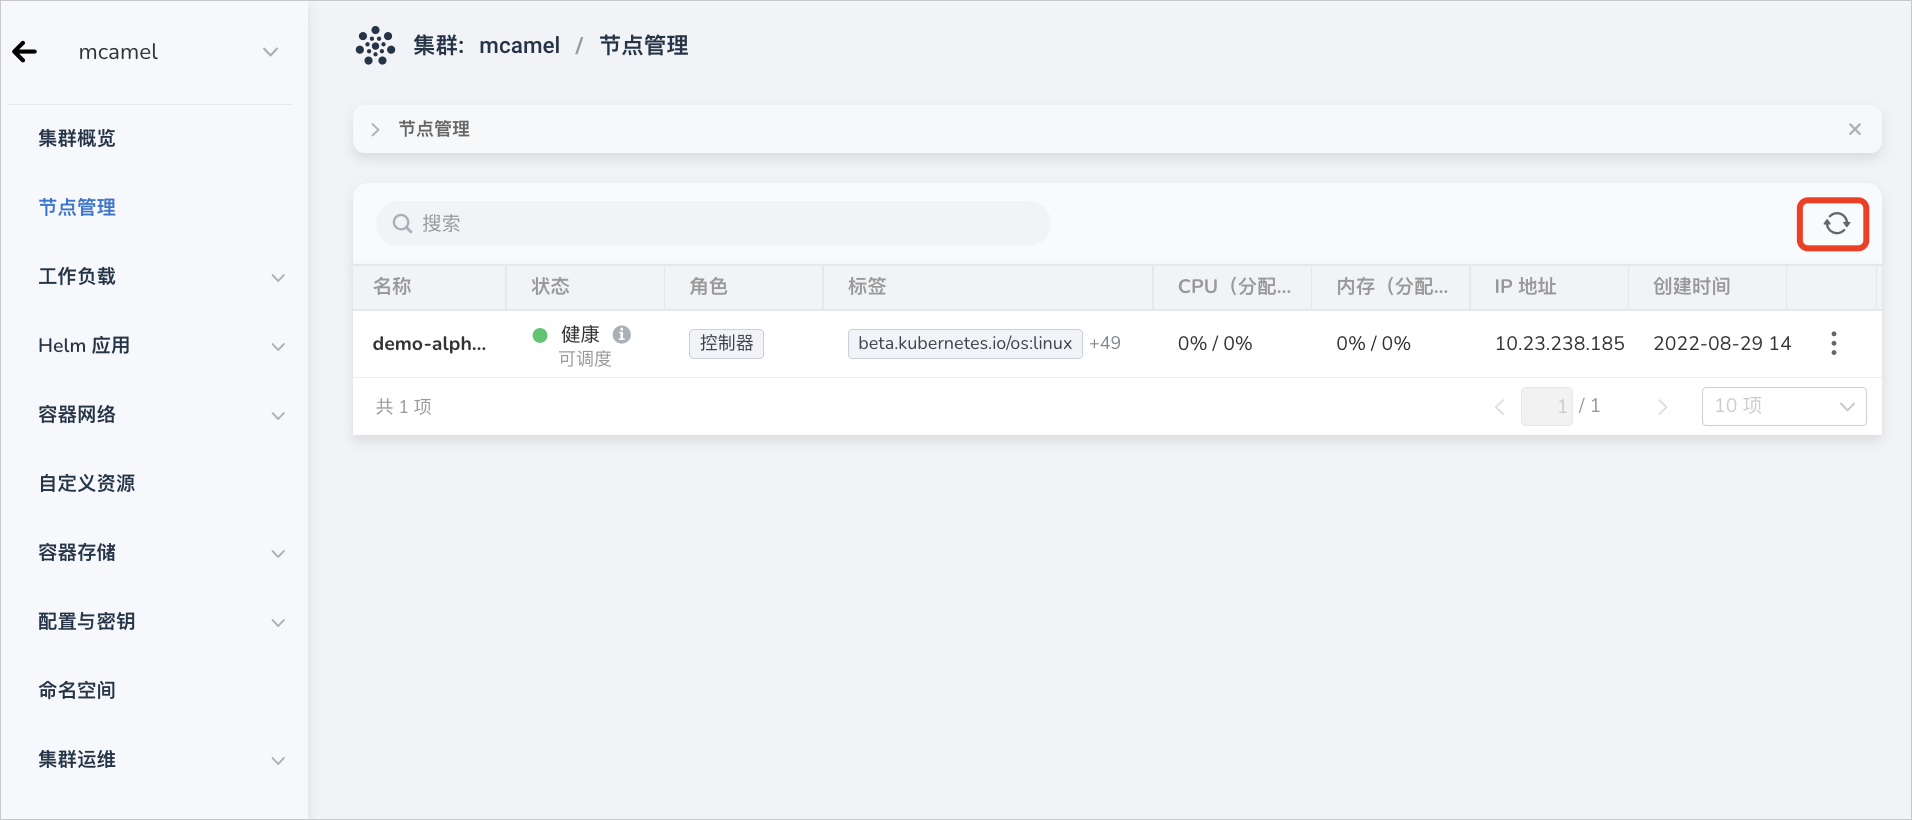
Task: Click the 健康 status text
Action: [x=580, y=334]
